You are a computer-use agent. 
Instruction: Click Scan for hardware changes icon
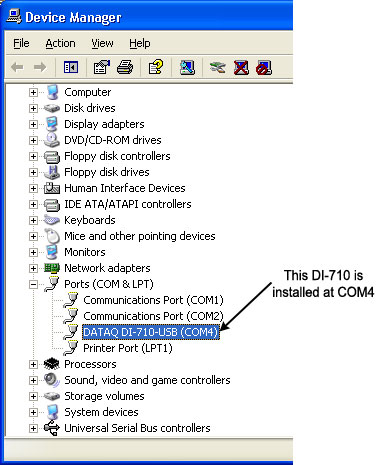tap(187, 67)
